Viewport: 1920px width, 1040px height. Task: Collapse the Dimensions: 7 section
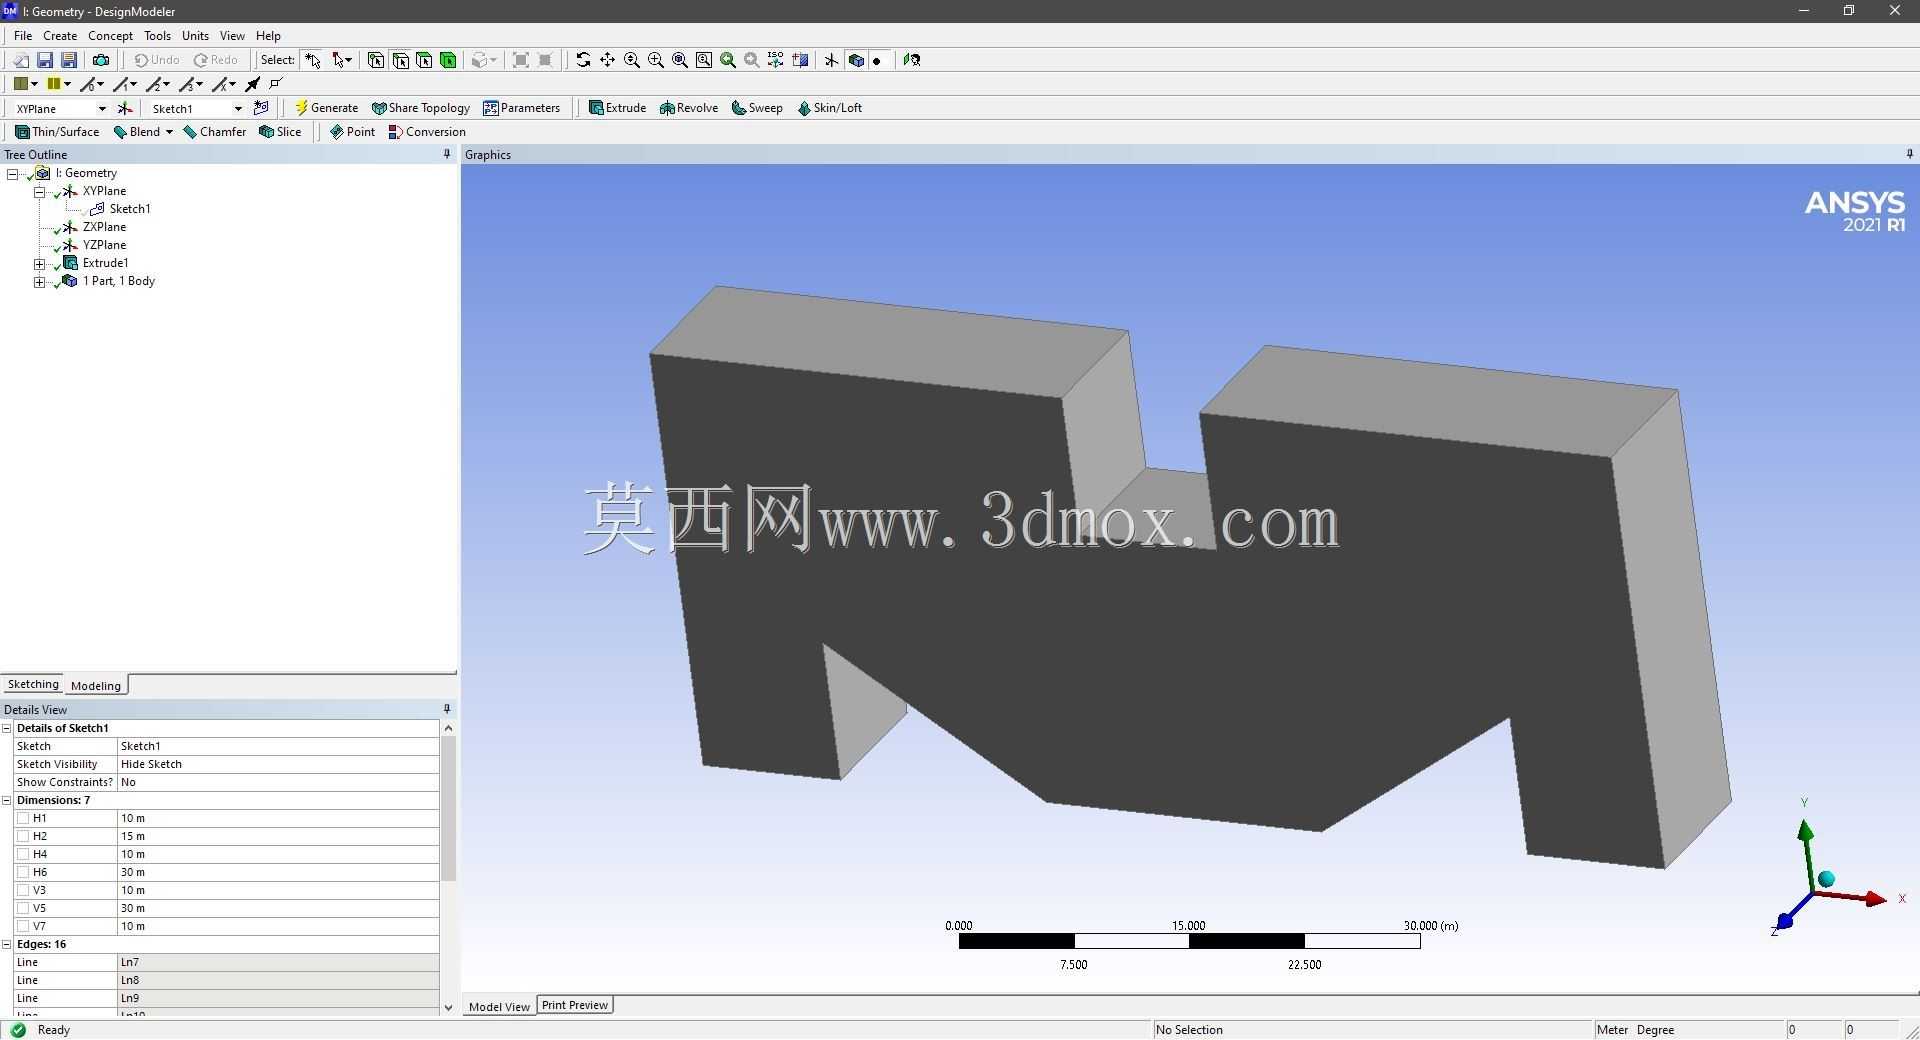coord(7,800)
